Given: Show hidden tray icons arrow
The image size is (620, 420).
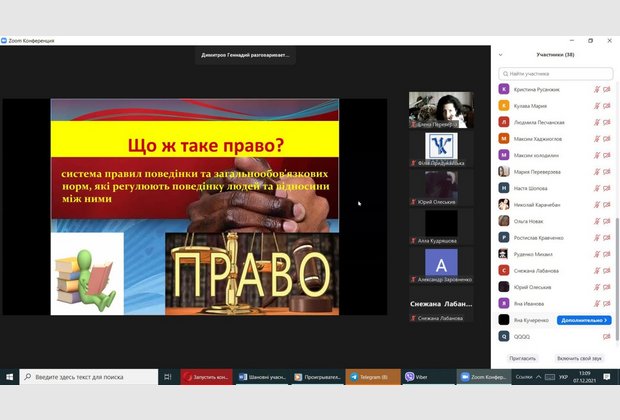Looking at the screenshot, I should click(538, 377).
